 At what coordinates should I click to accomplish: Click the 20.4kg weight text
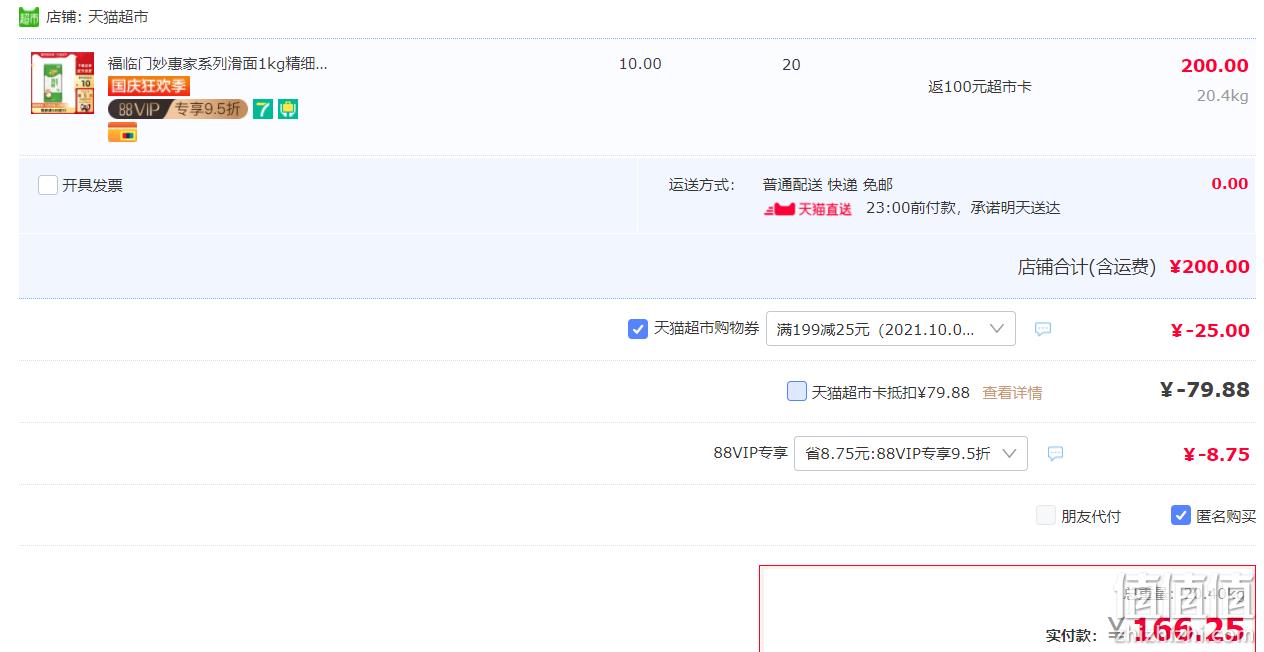coord(1223,96)
